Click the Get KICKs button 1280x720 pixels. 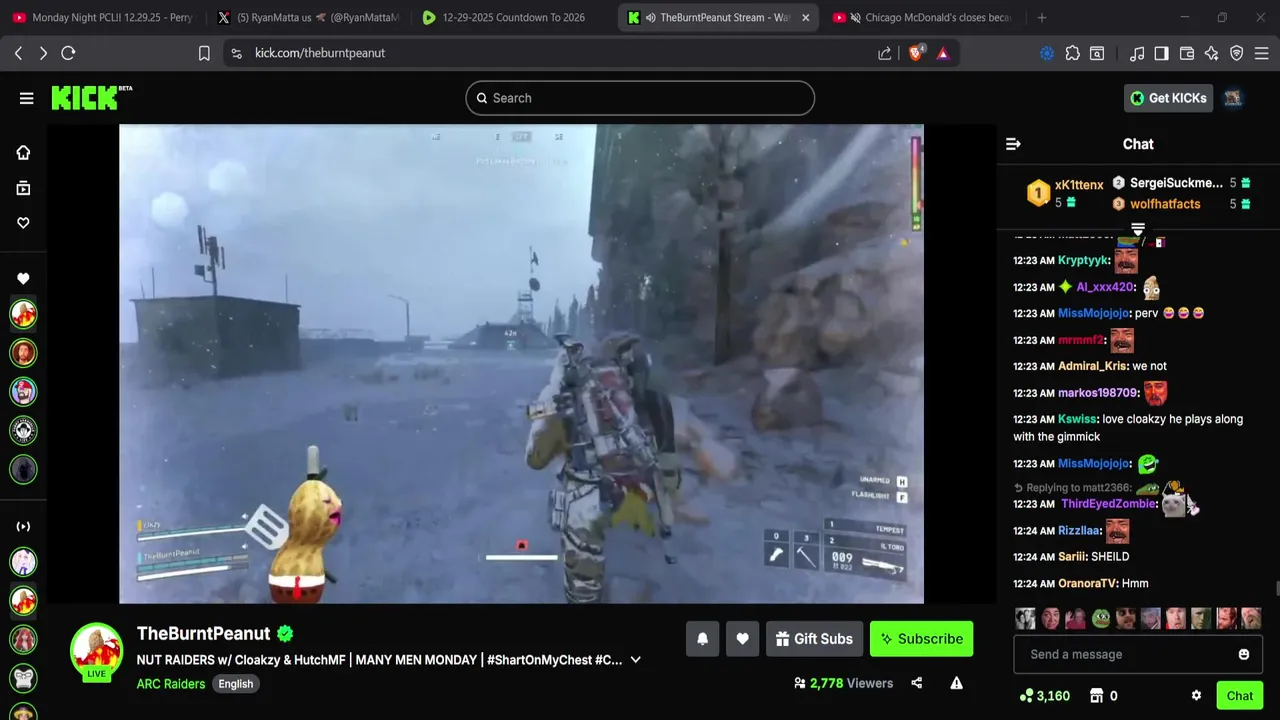pos(1168,98)
